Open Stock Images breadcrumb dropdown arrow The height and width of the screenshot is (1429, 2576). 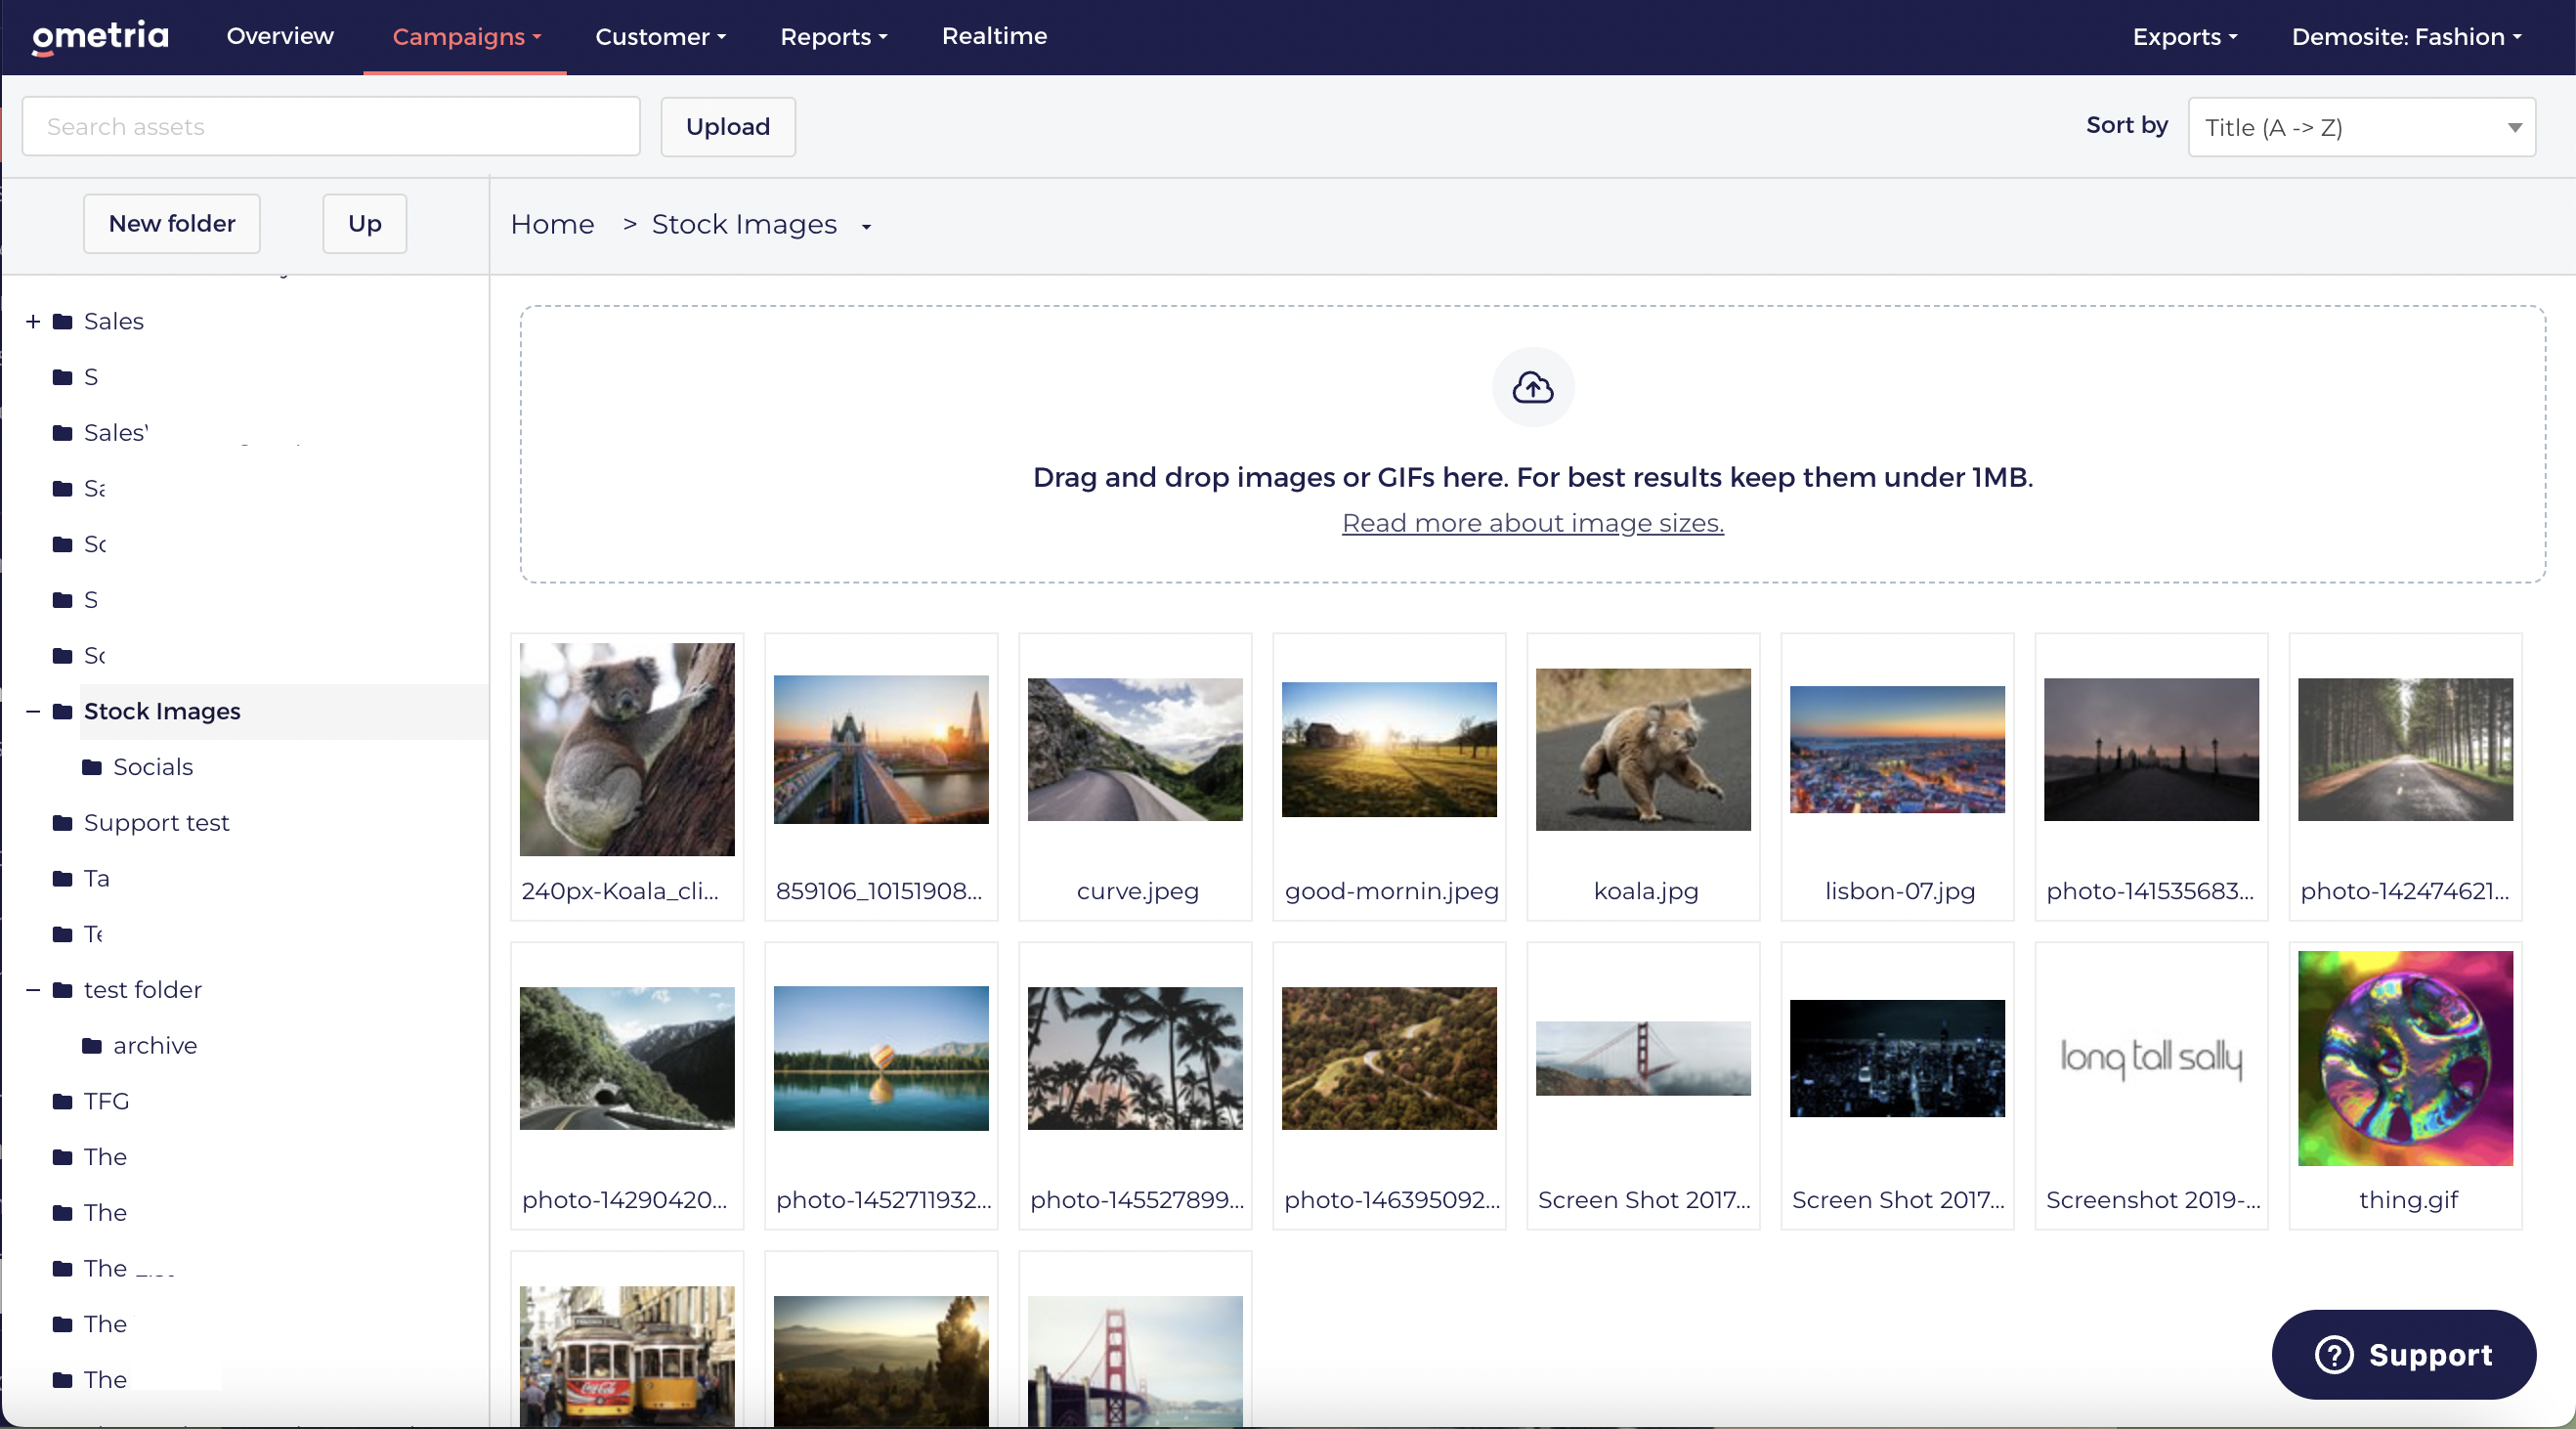[866, 227]
